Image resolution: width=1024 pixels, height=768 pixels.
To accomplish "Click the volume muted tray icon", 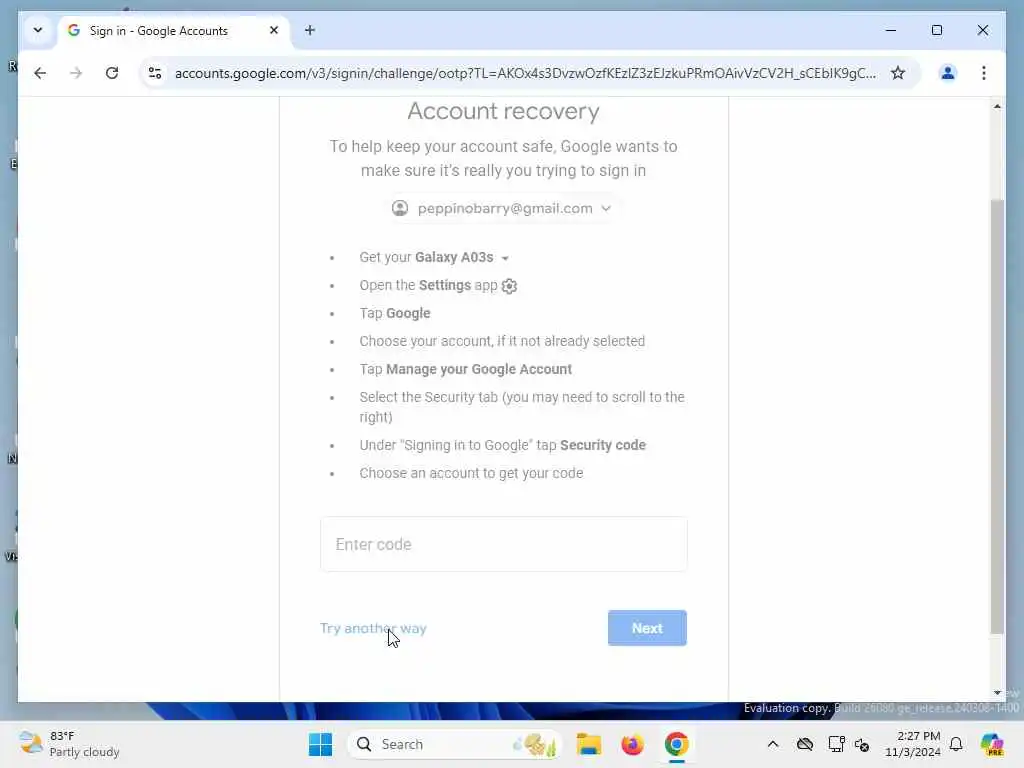I will [862, 744].
